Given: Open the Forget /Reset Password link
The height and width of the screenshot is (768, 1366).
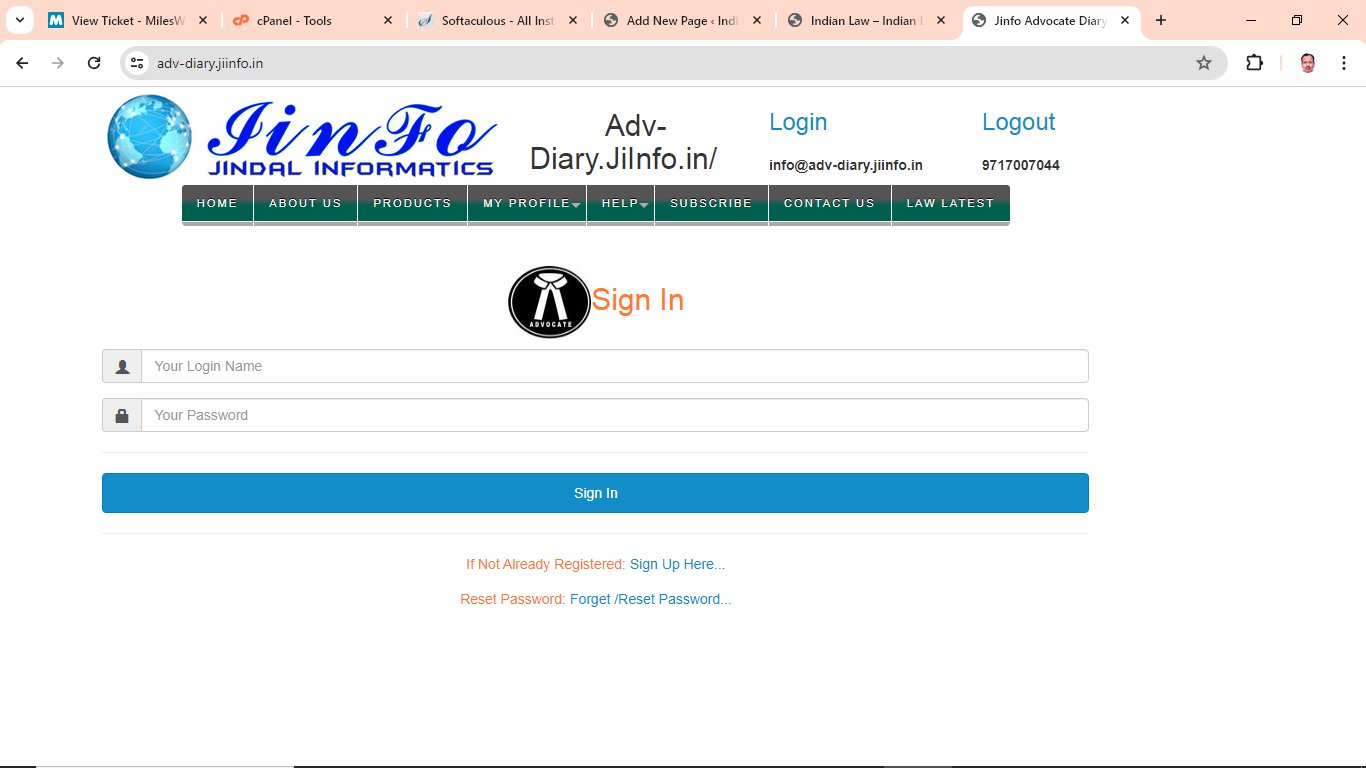Looking at the screenshot, I should pyautogui.click(x=650, y=599).
